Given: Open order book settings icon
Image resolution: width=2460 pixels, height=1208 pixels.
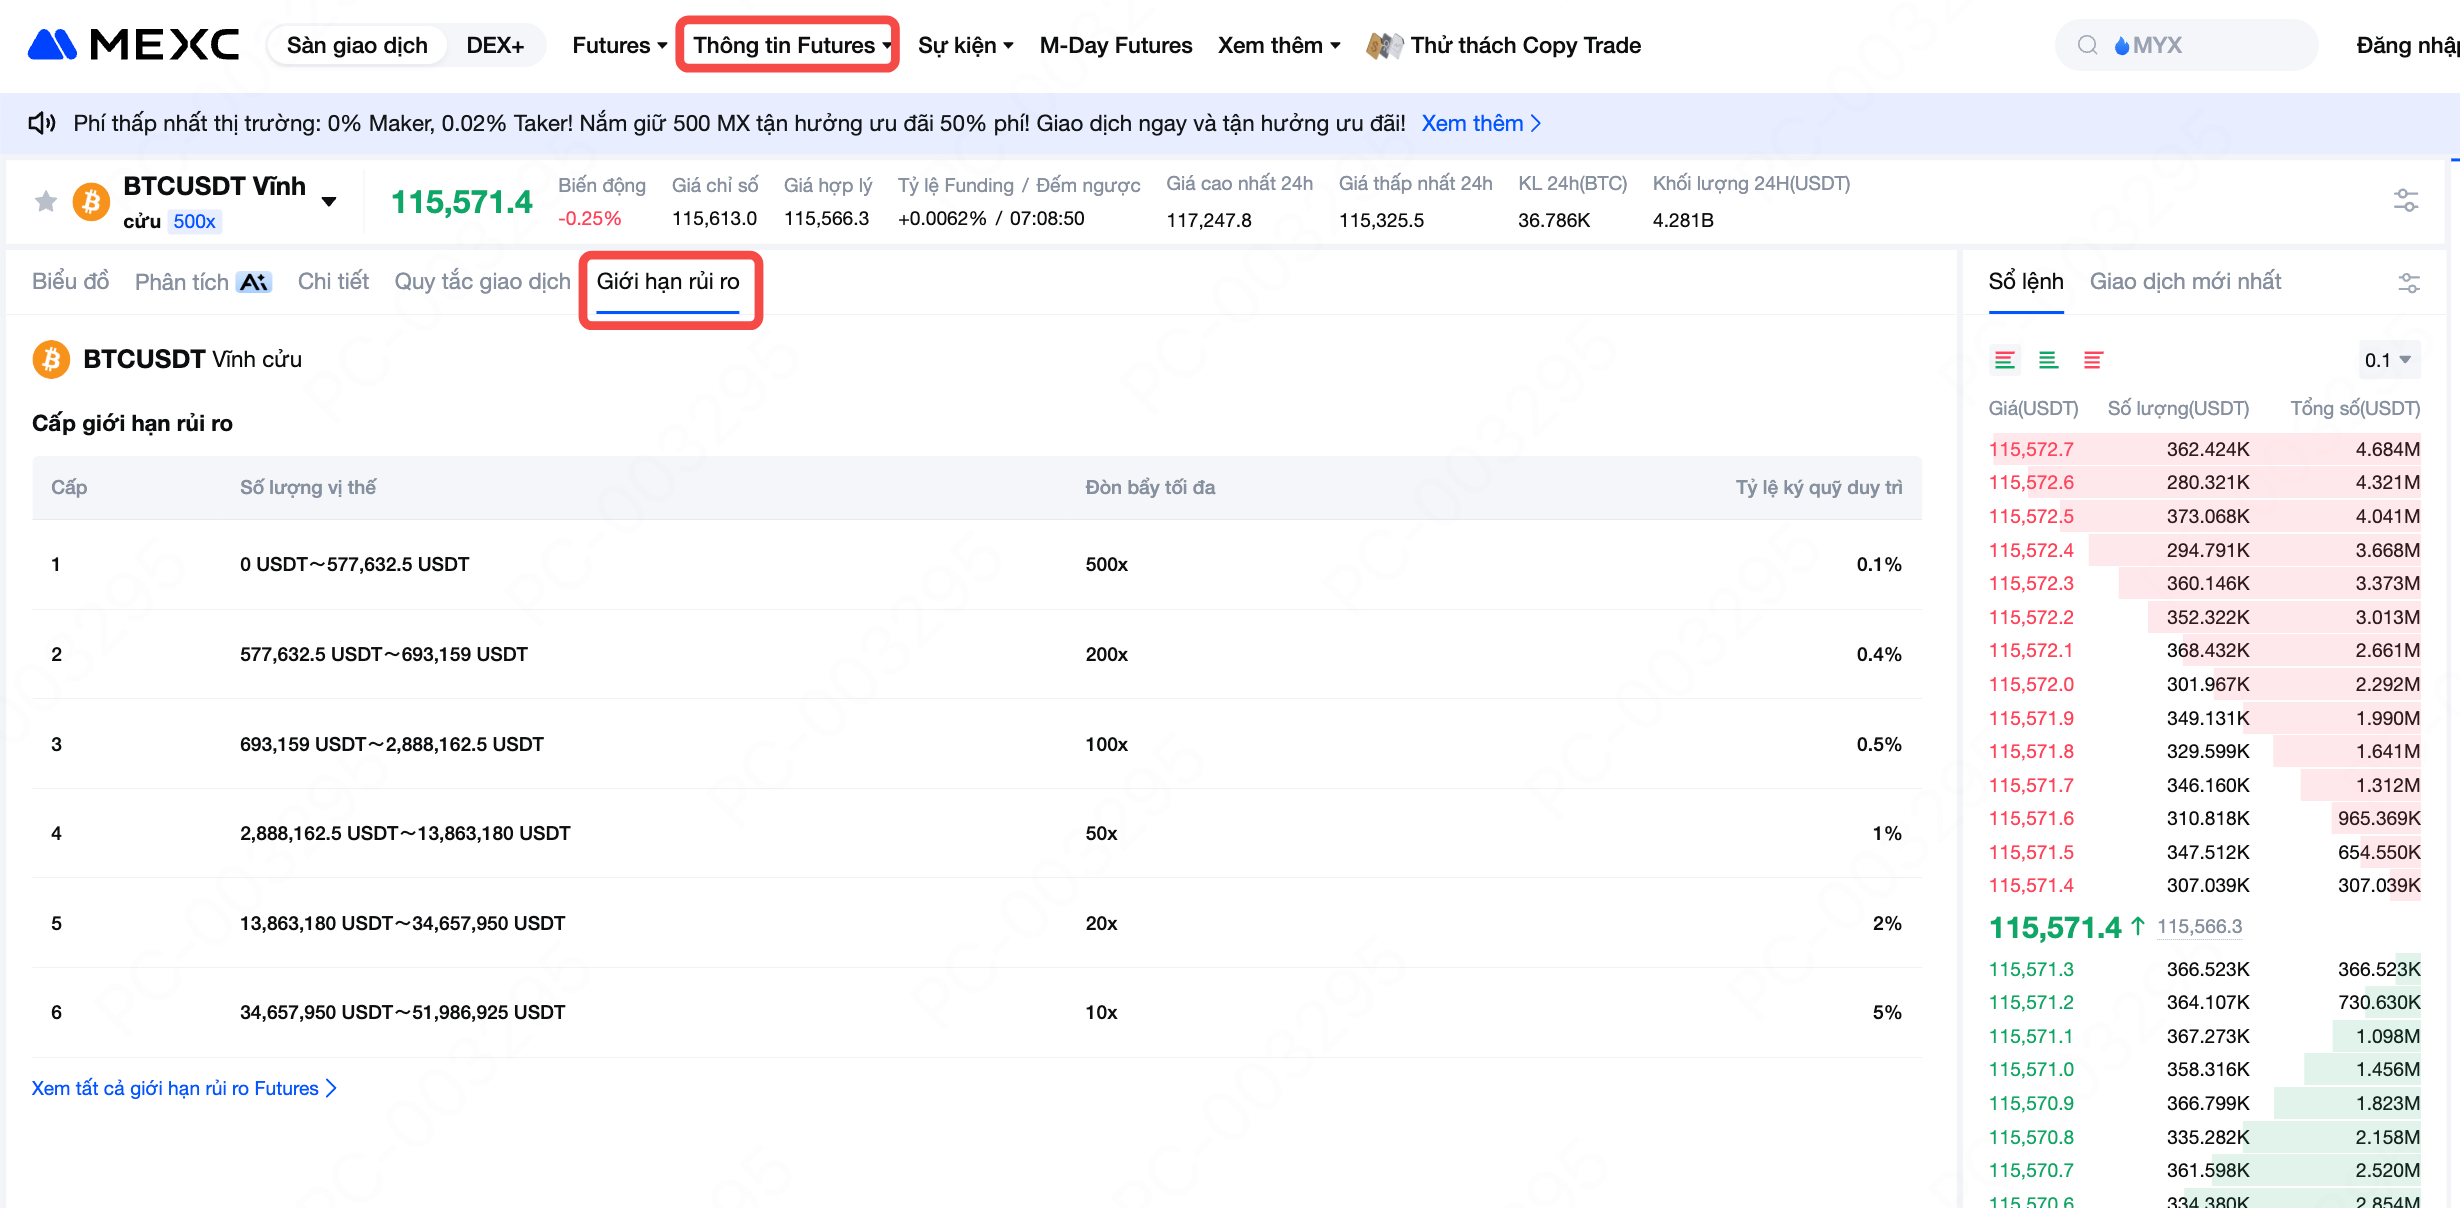Looking at the screenshot, I should [x=2409, y=283].
